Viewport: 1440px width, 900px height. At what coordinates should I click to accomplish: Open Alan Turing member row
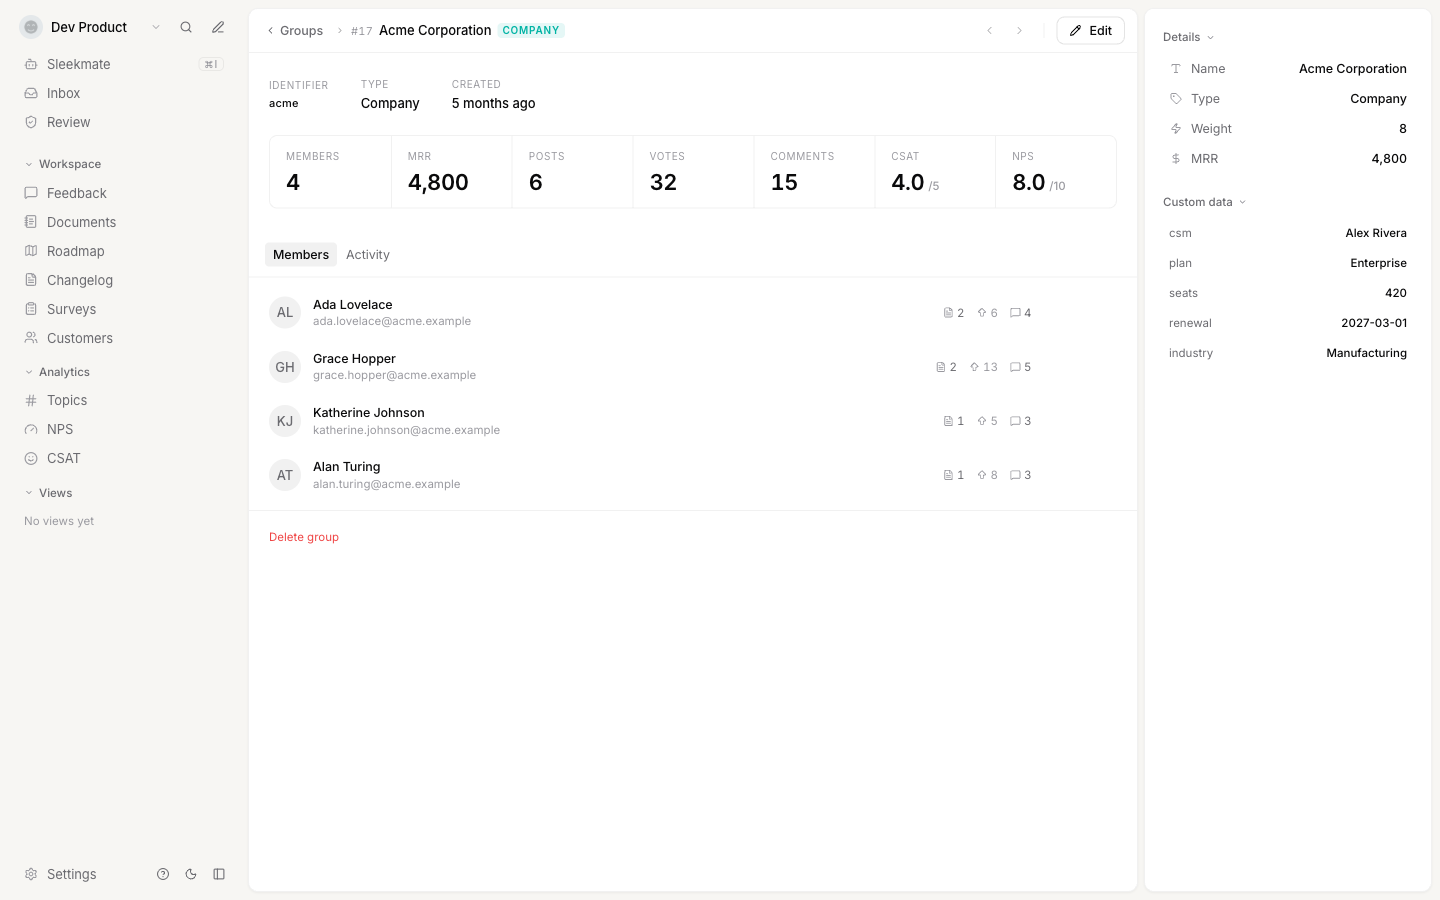tap(692, 475)
